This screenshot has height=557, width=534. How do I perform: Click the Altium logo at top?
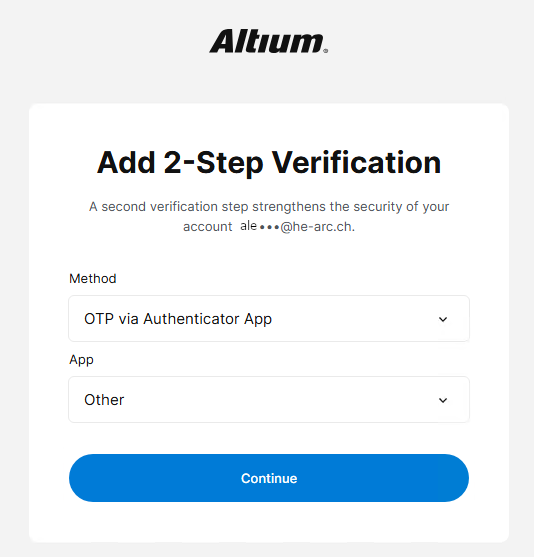269,41
